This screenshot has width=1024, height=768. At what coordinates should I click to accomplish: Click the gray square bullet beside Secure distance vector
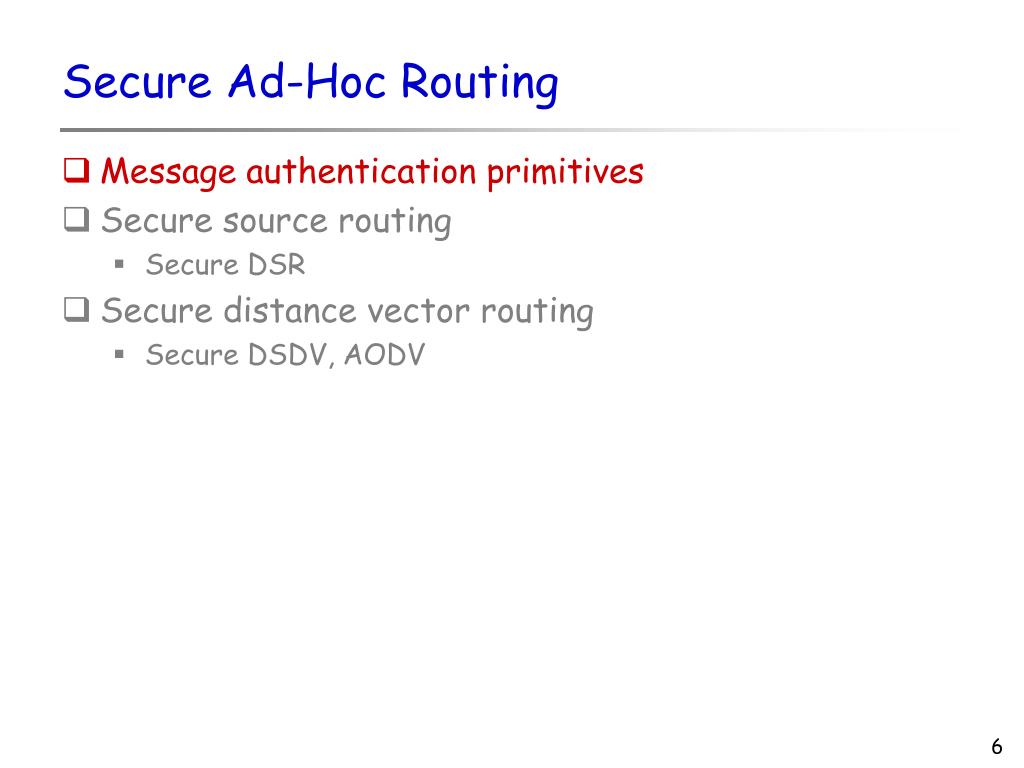click(x=76, y=310)
